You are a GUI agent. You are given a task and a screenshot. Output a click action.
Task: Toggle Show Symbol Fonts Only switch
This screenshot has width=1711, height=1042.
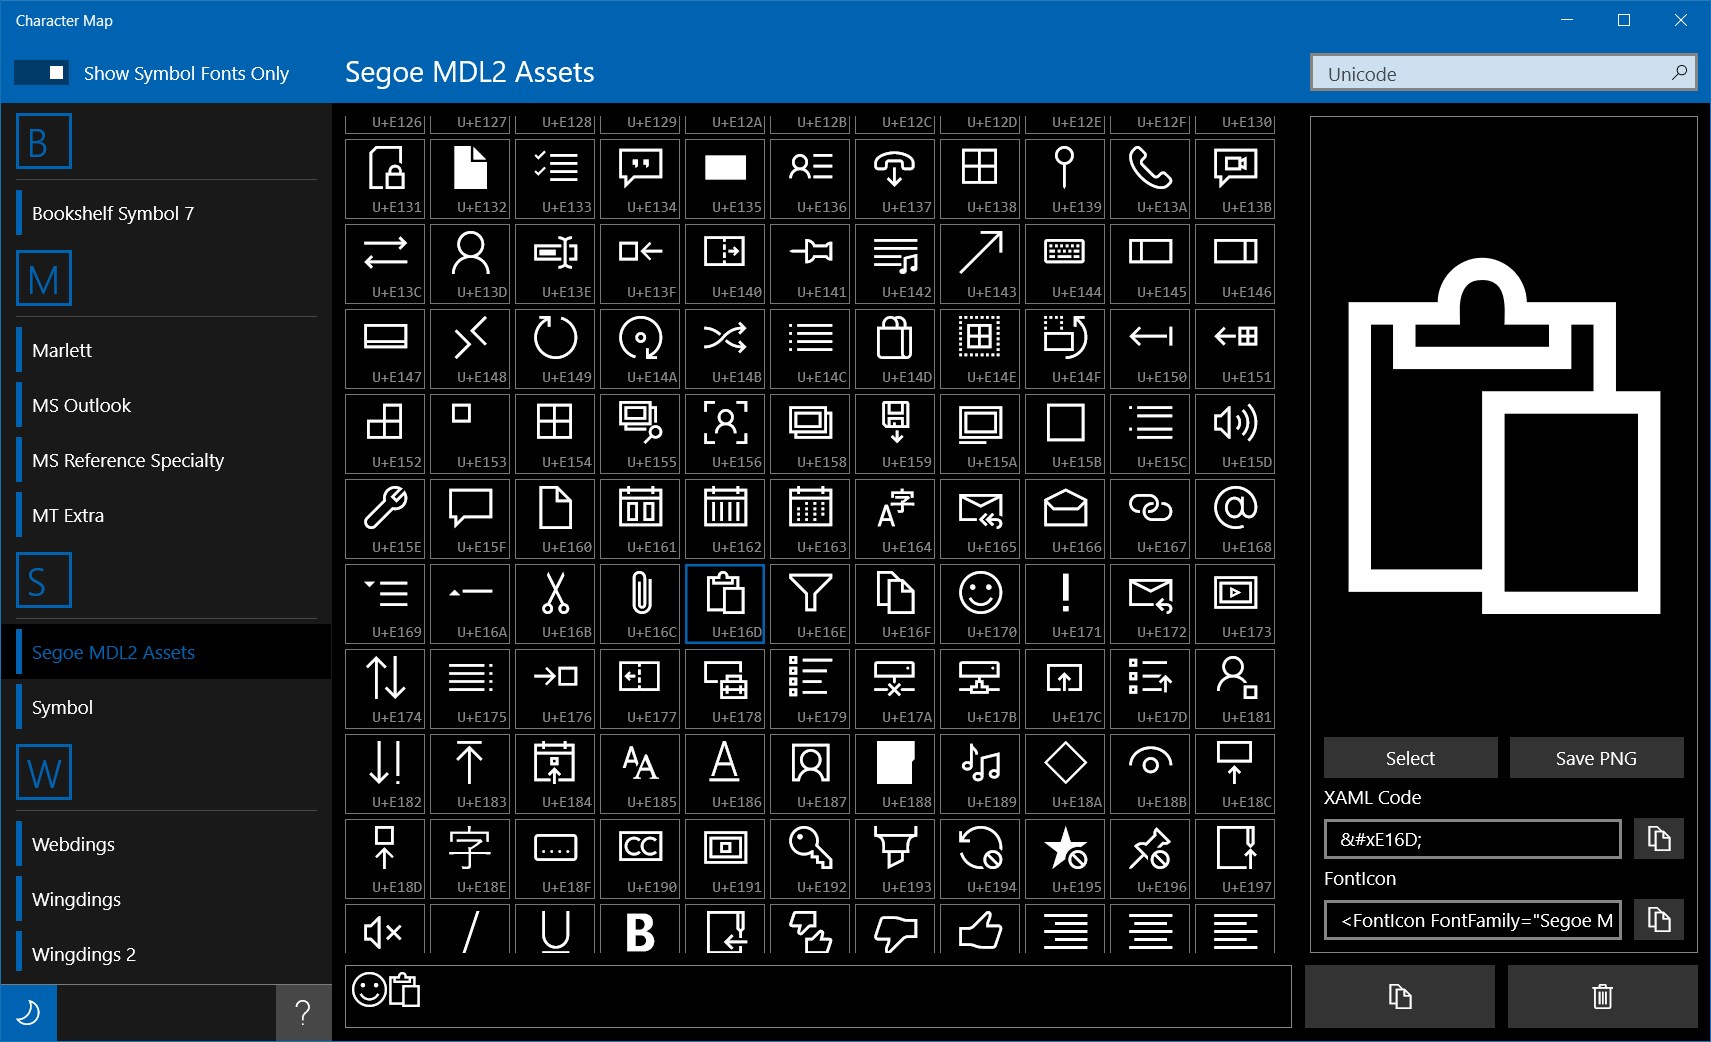(x=41, y=73)
